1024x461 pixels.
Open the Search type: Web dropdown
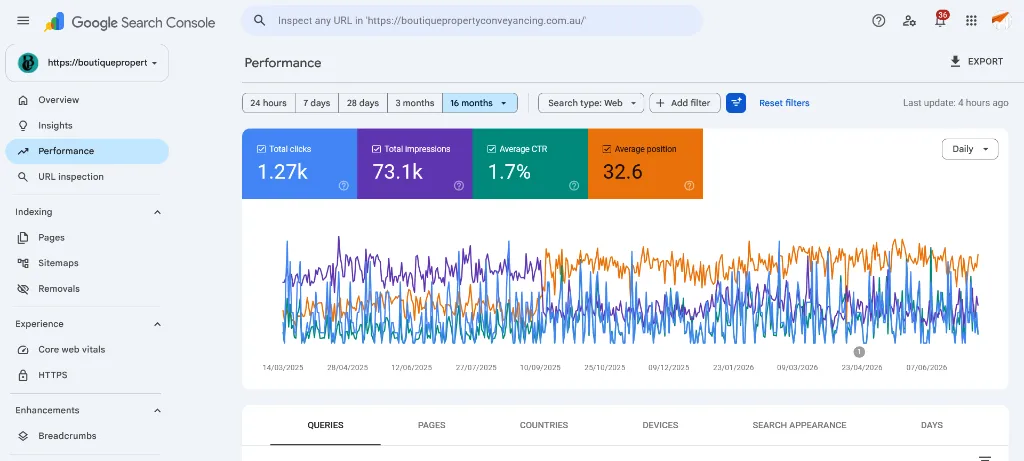[x=591, y=103]
